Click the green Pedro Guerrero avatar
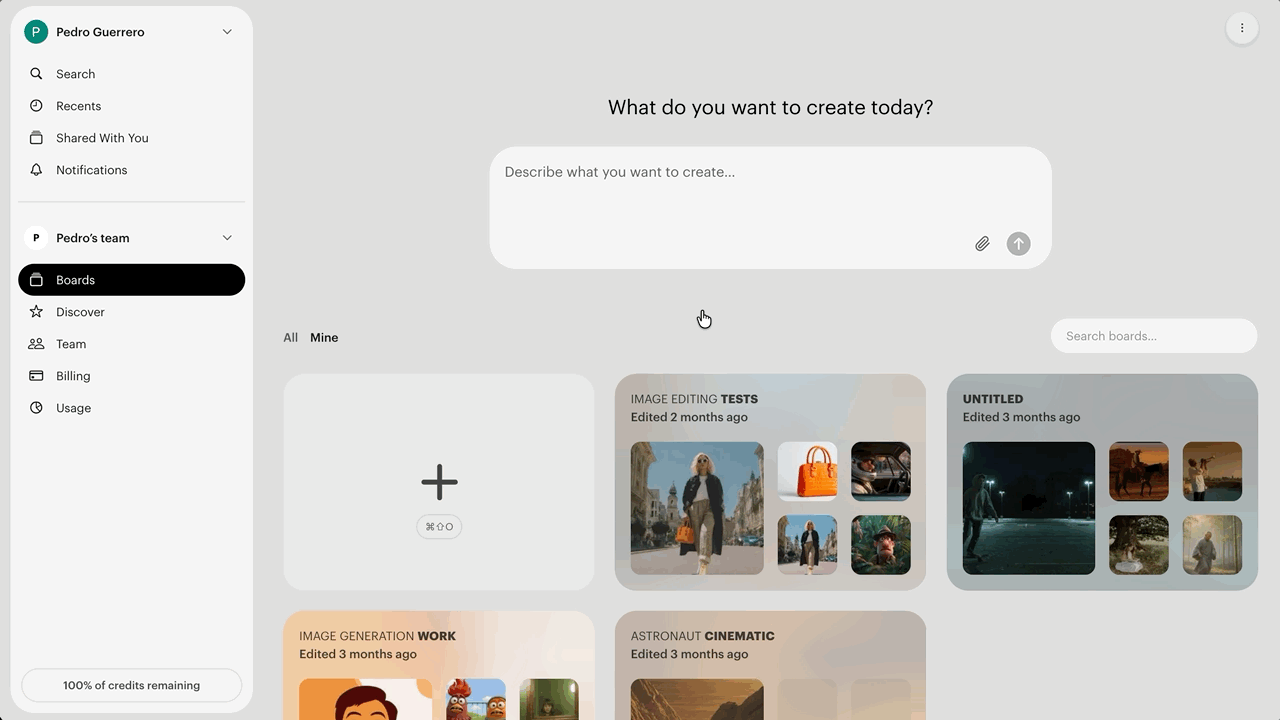This screenshot has height=720, width=1280. point(36,32)
